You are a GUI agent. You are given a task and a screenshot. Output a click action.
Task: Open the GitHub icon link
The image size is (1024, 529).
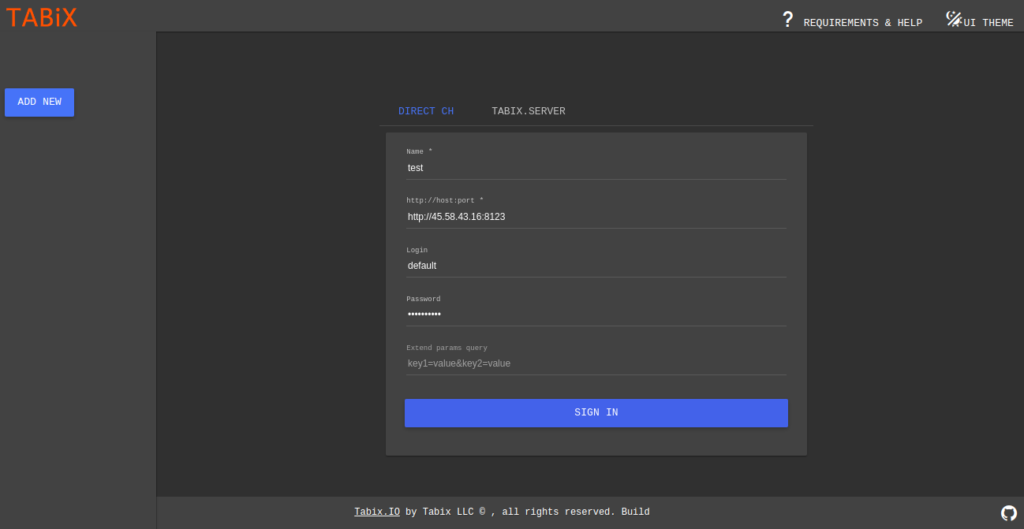1008,513
